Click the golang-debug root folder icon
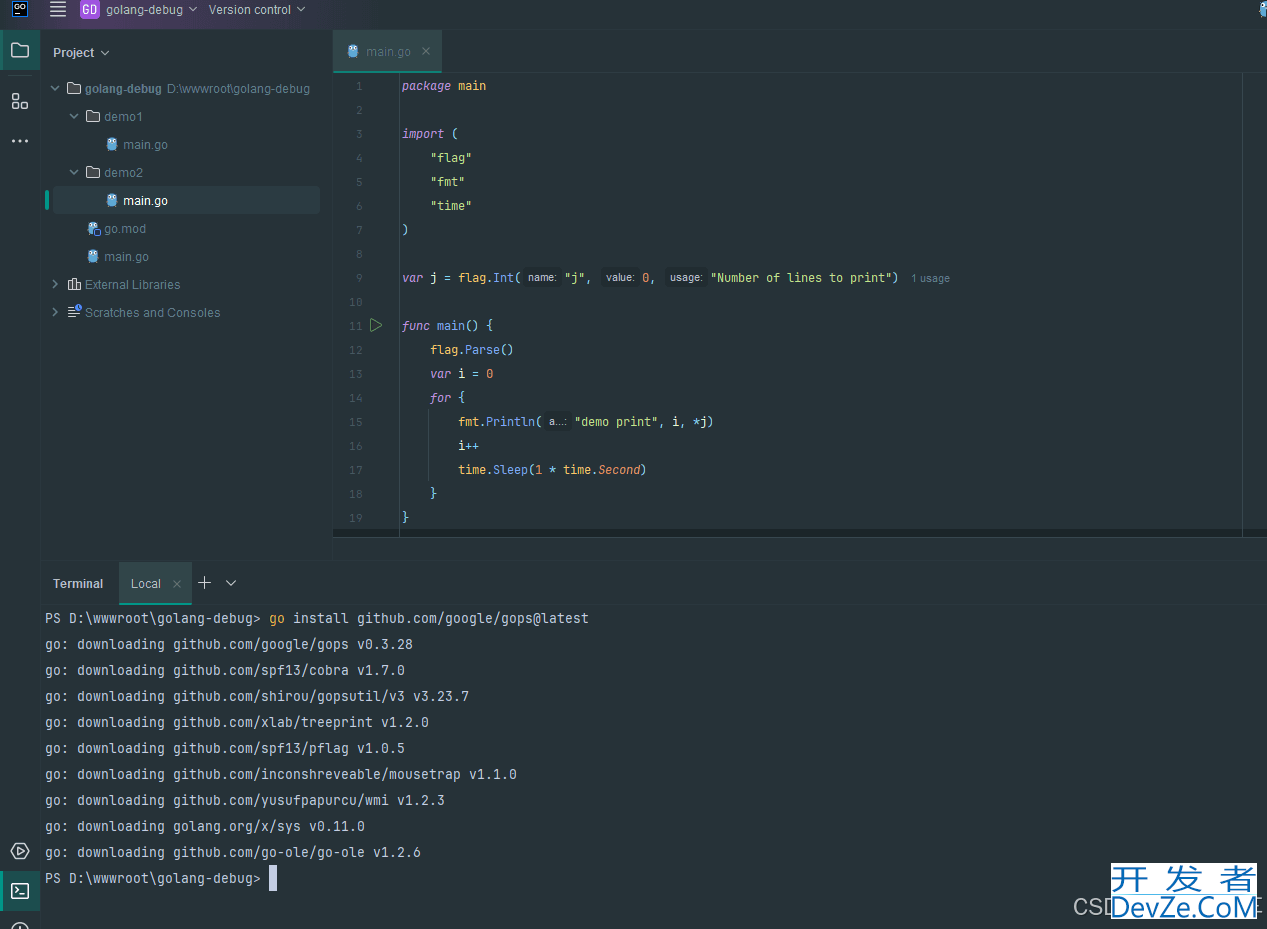Screen dimensions: 1267x929 pos(74,88)
